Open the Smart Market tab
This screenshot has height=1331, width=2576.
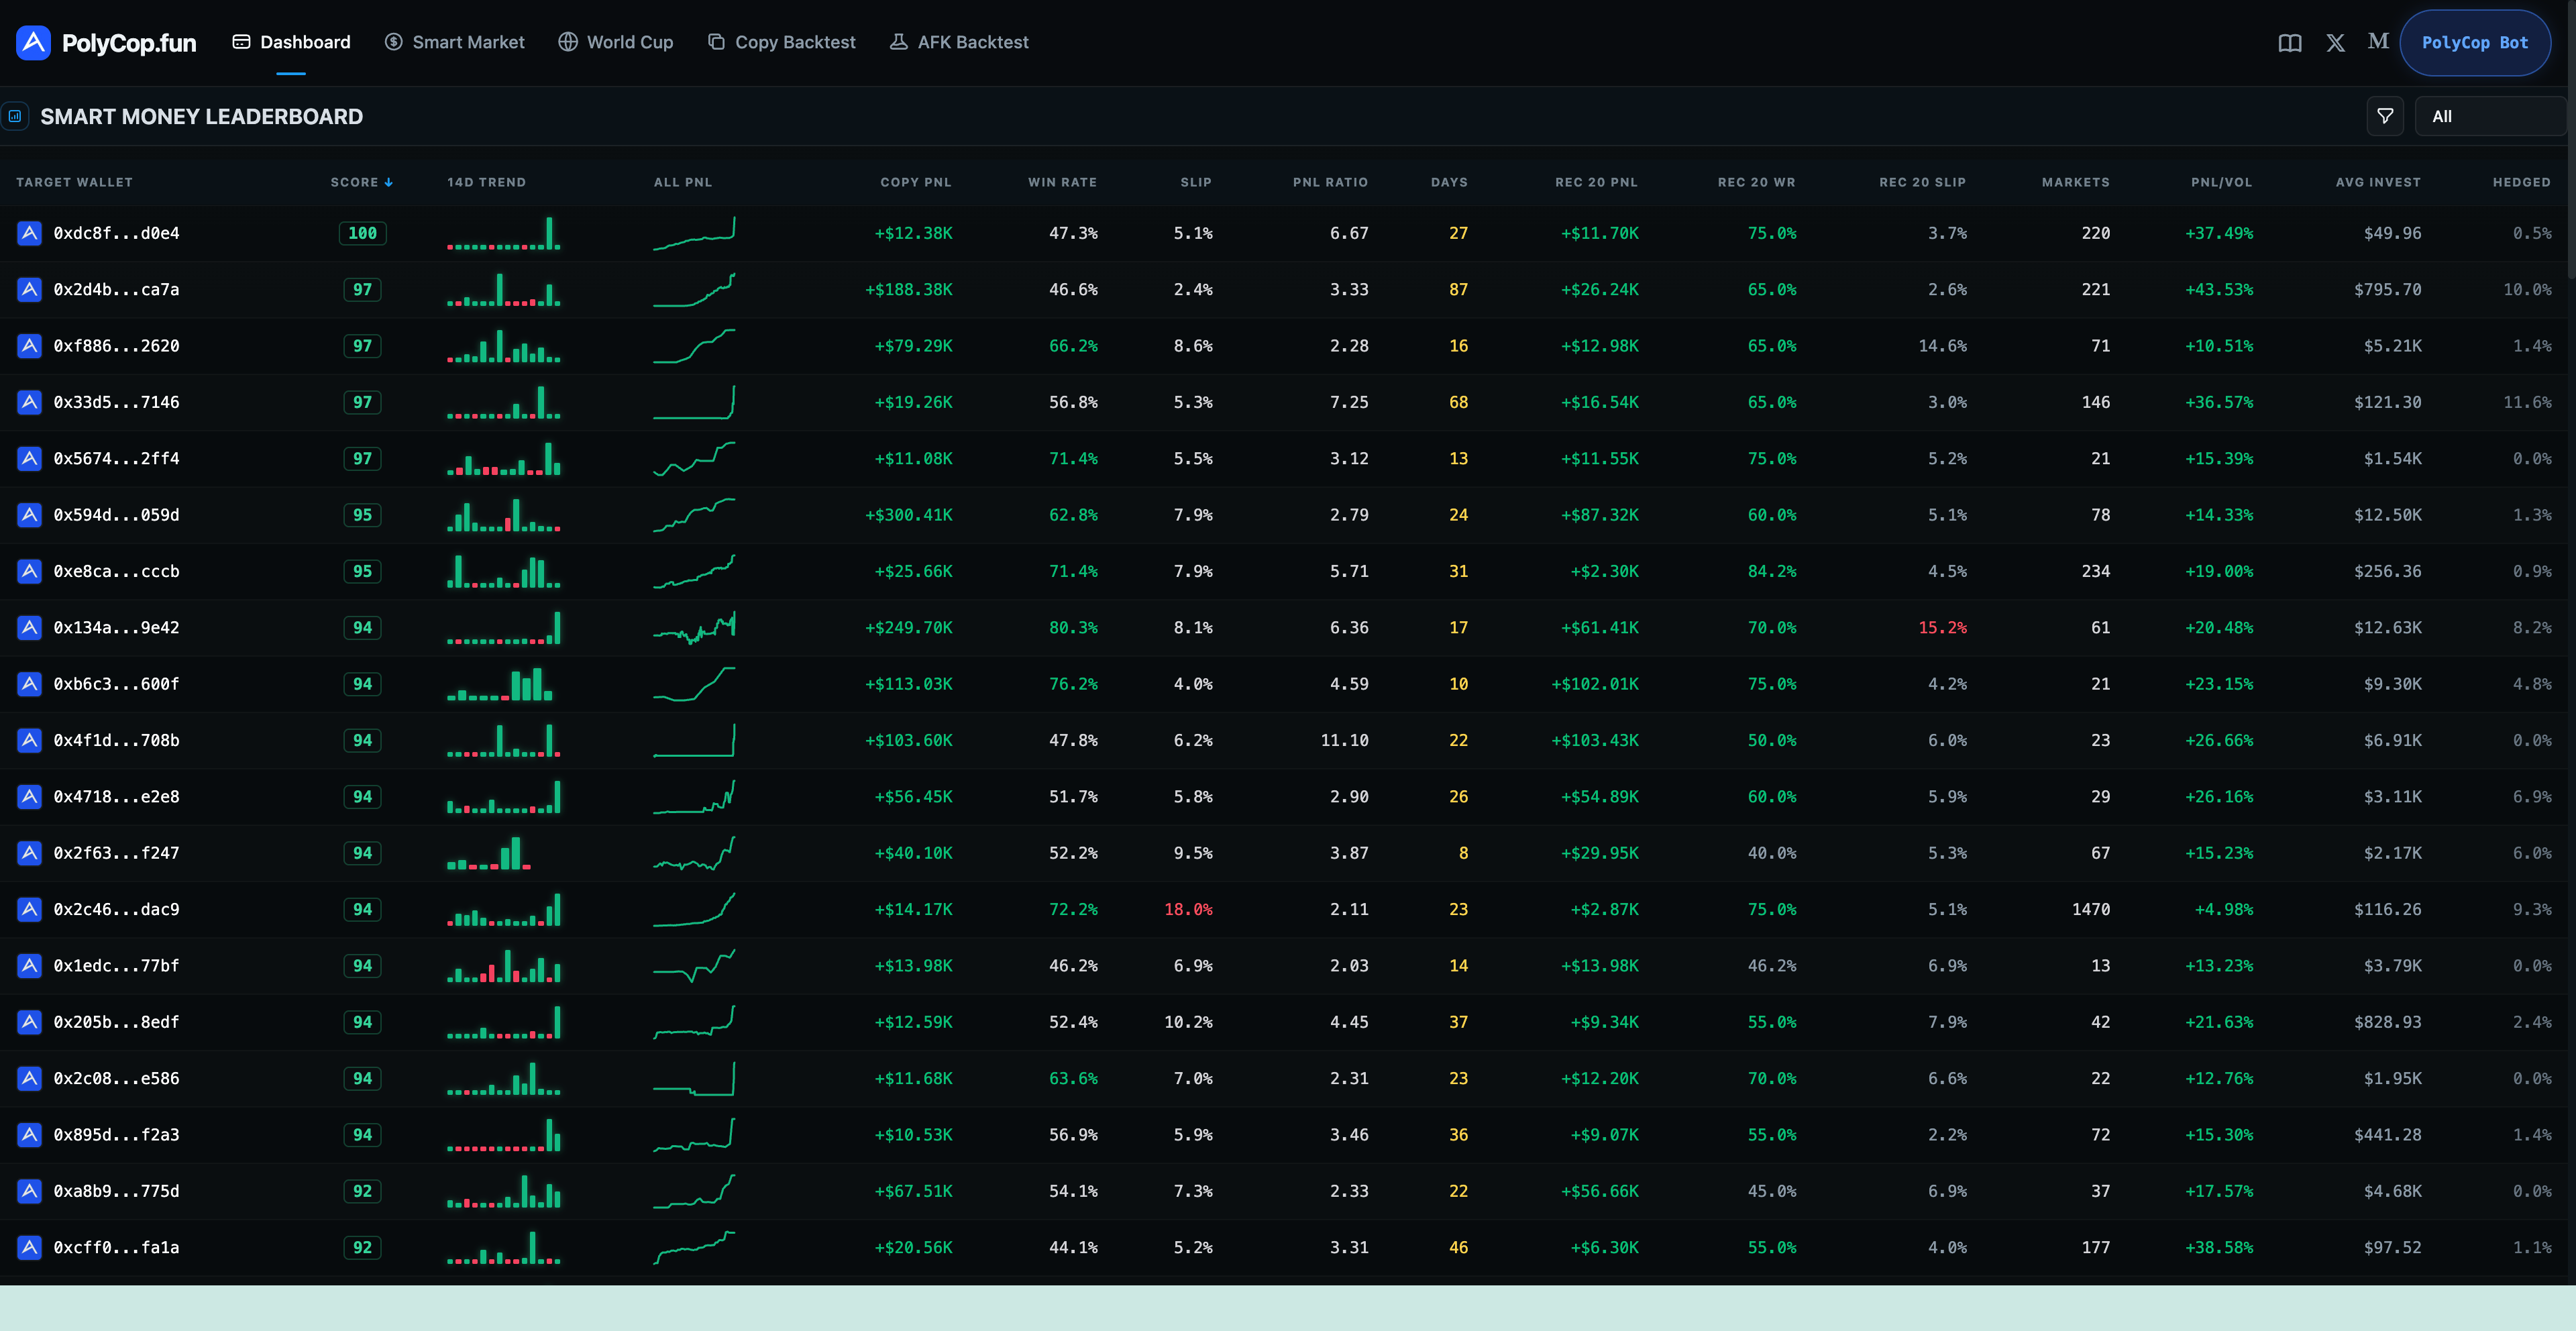click(x=455, y=42)
